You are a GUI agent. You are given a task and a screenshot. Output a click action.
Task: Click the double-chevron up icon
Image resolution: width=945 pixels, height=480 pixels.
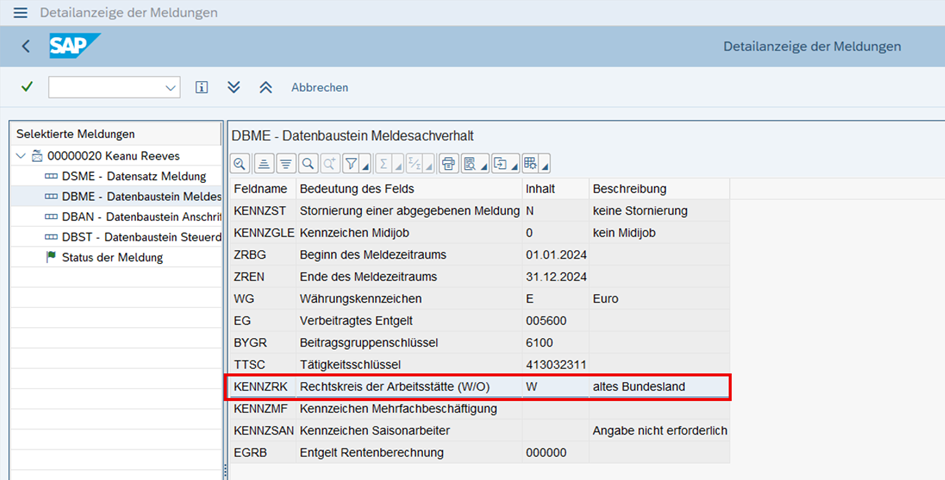point(265,87)
